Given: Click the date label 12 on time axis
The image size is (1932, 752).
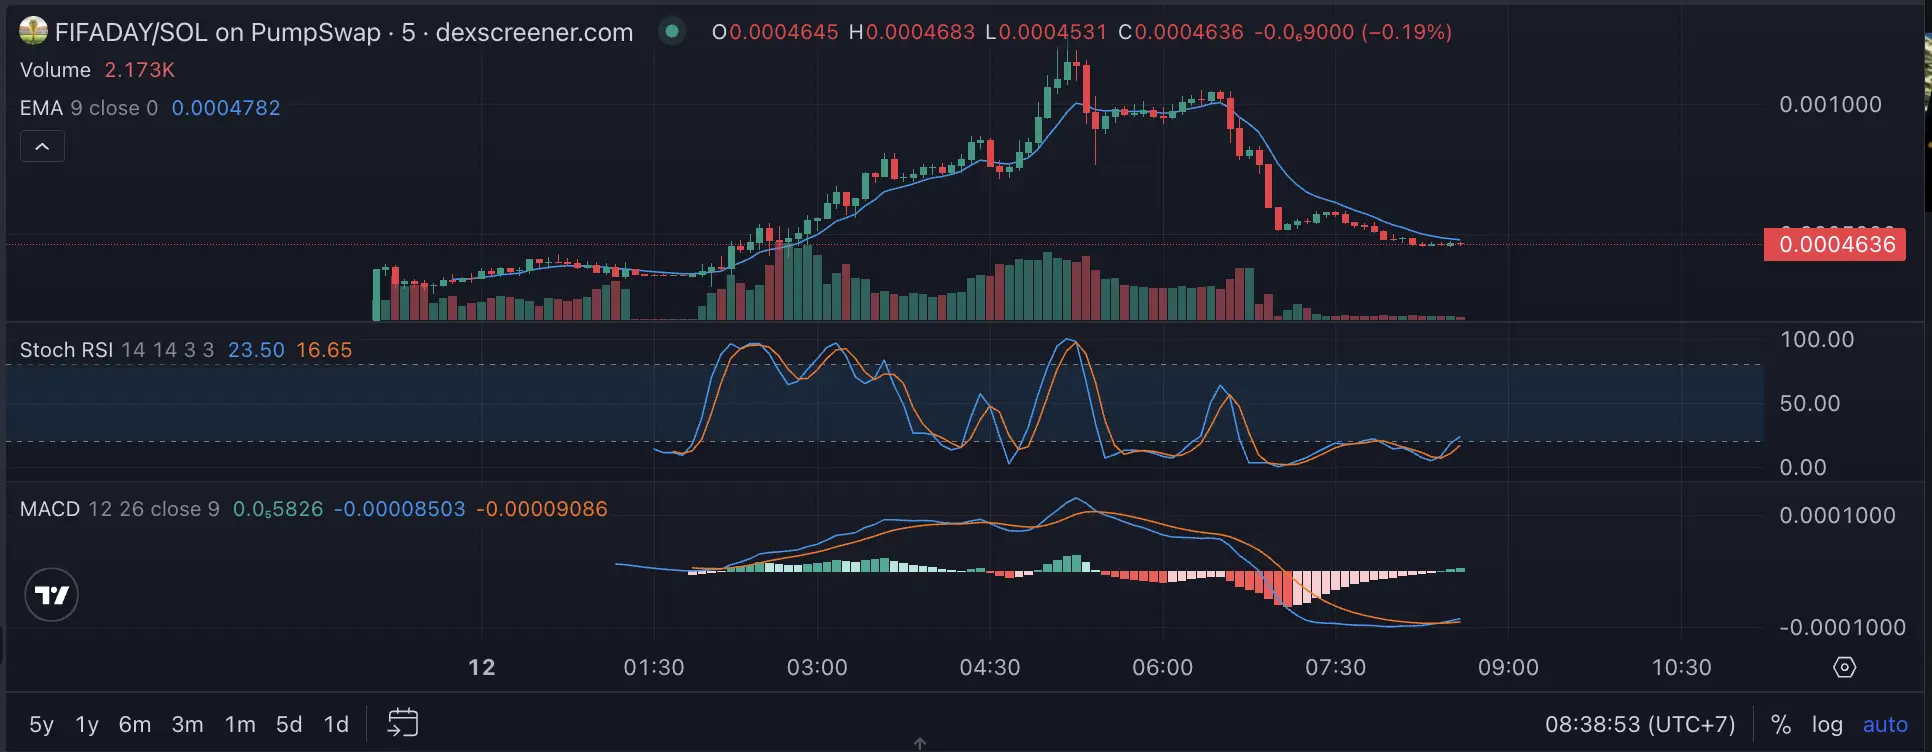Looking at the screenshot, I should coord(482,668).
